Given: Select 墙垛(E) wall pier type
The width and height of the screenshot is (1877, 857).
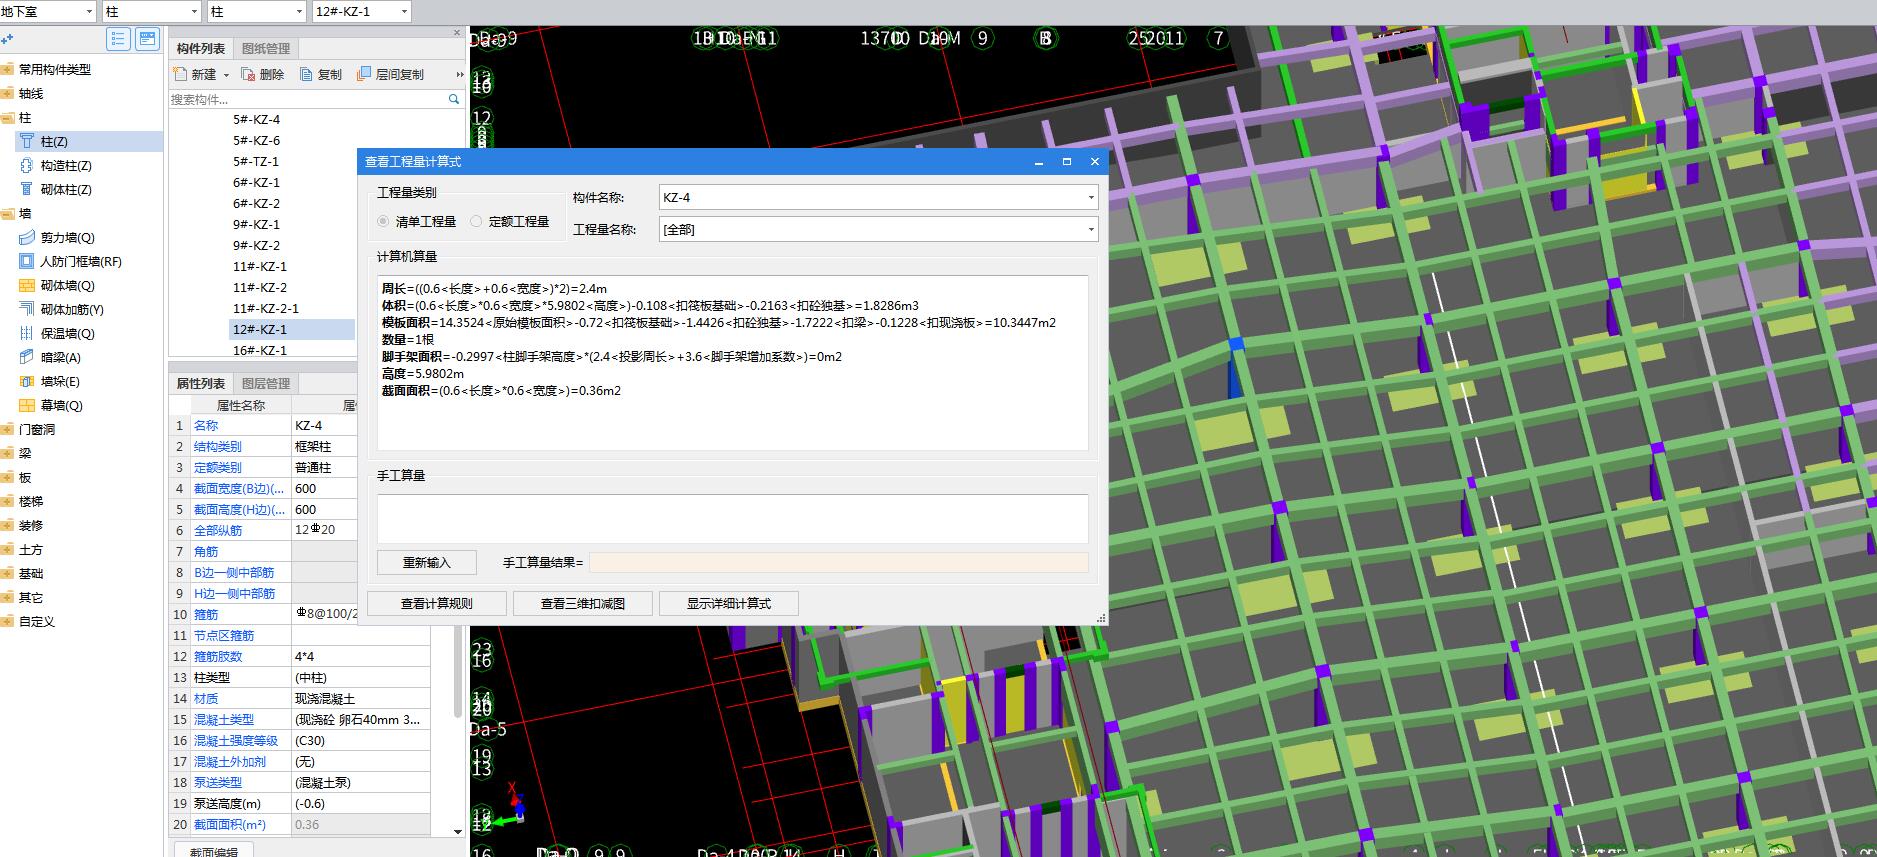Looking at the screenshot, I should pos(60,382).
